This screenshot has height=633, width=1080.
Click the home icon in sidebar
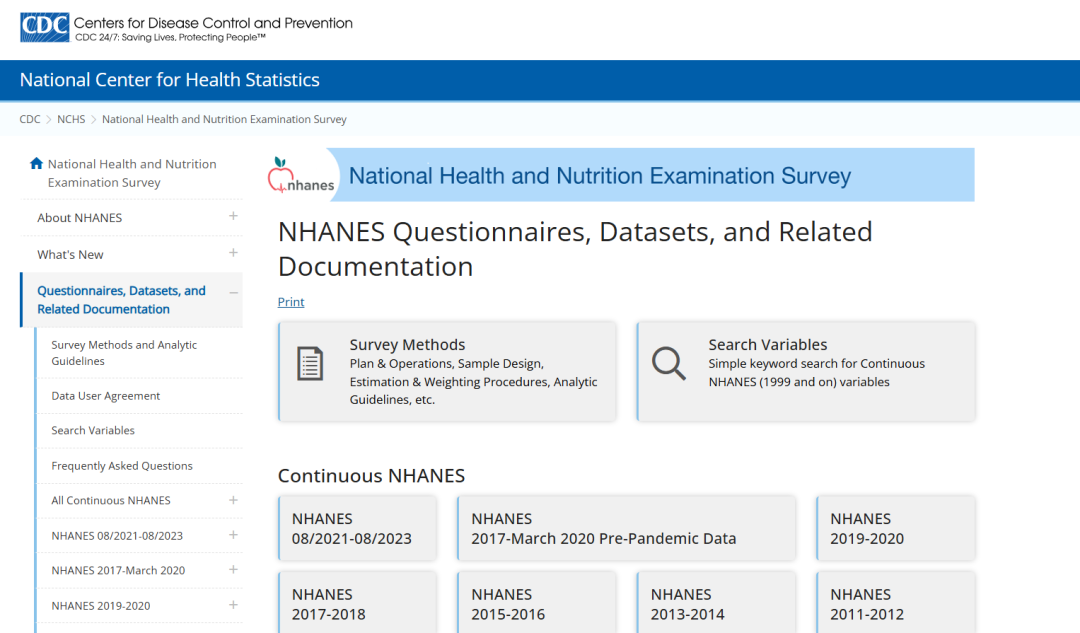pos(37,163)
